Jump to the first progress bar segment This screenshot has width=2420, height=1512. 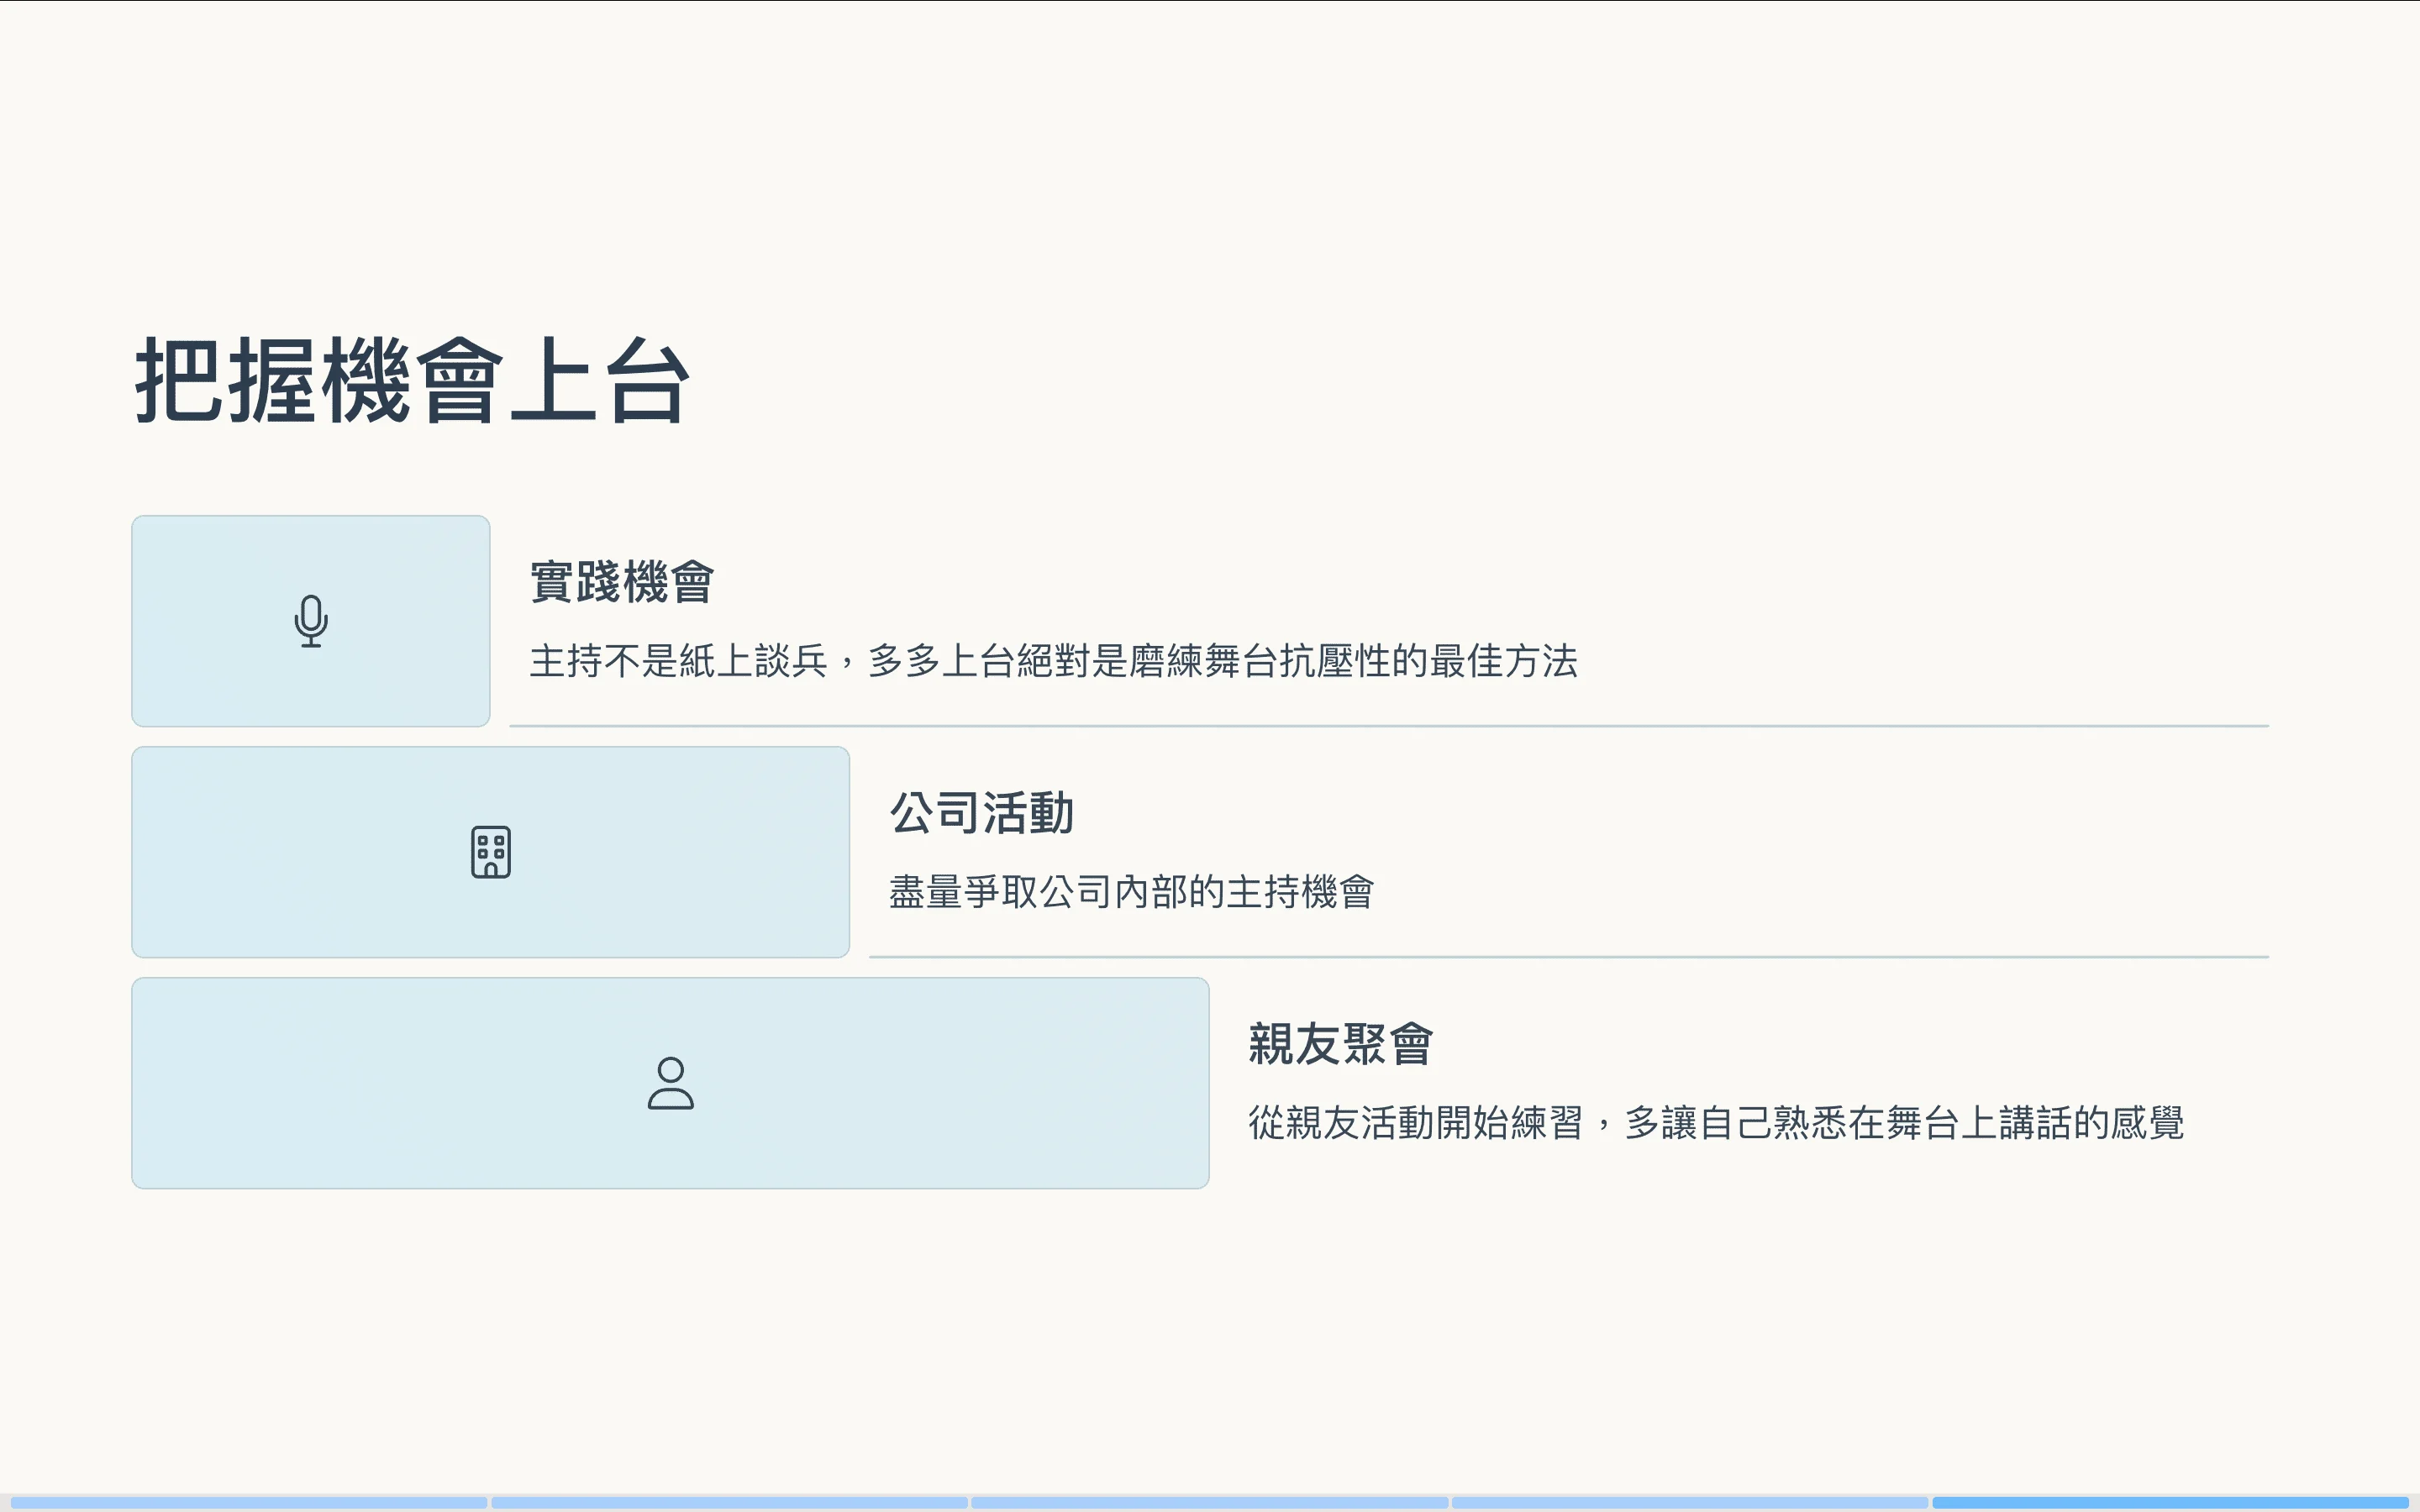tap(249, 1502)
